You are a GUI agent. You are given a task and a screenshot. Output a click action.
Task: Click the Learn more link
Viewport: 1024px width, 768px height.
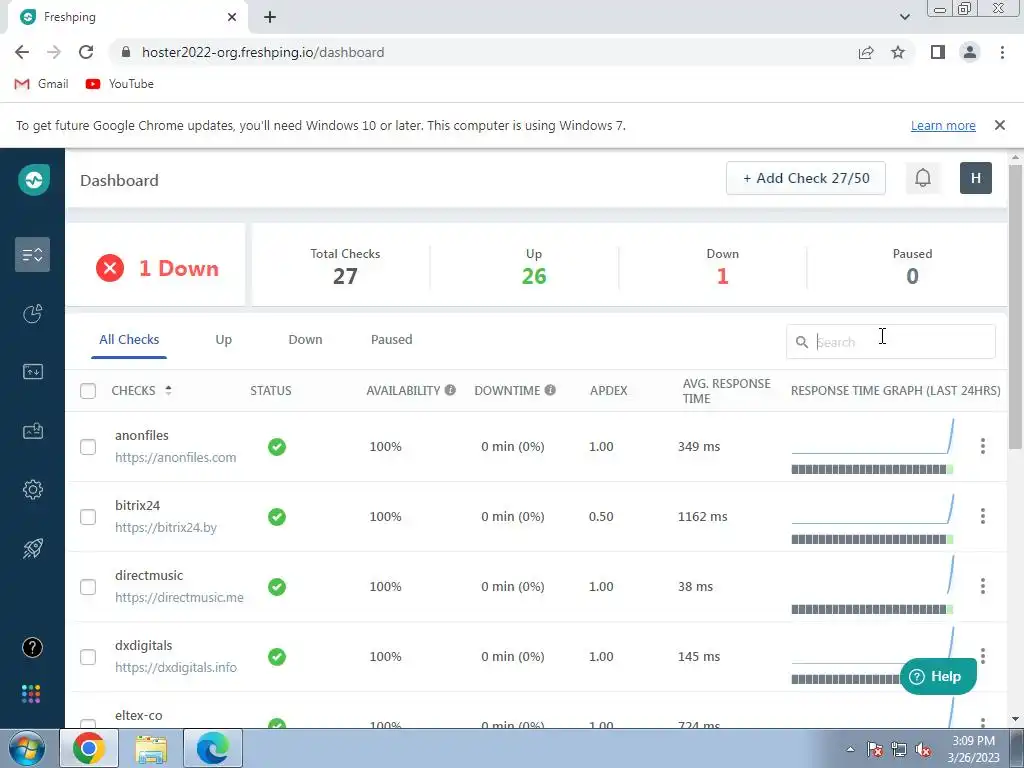(x=943, y=125)
